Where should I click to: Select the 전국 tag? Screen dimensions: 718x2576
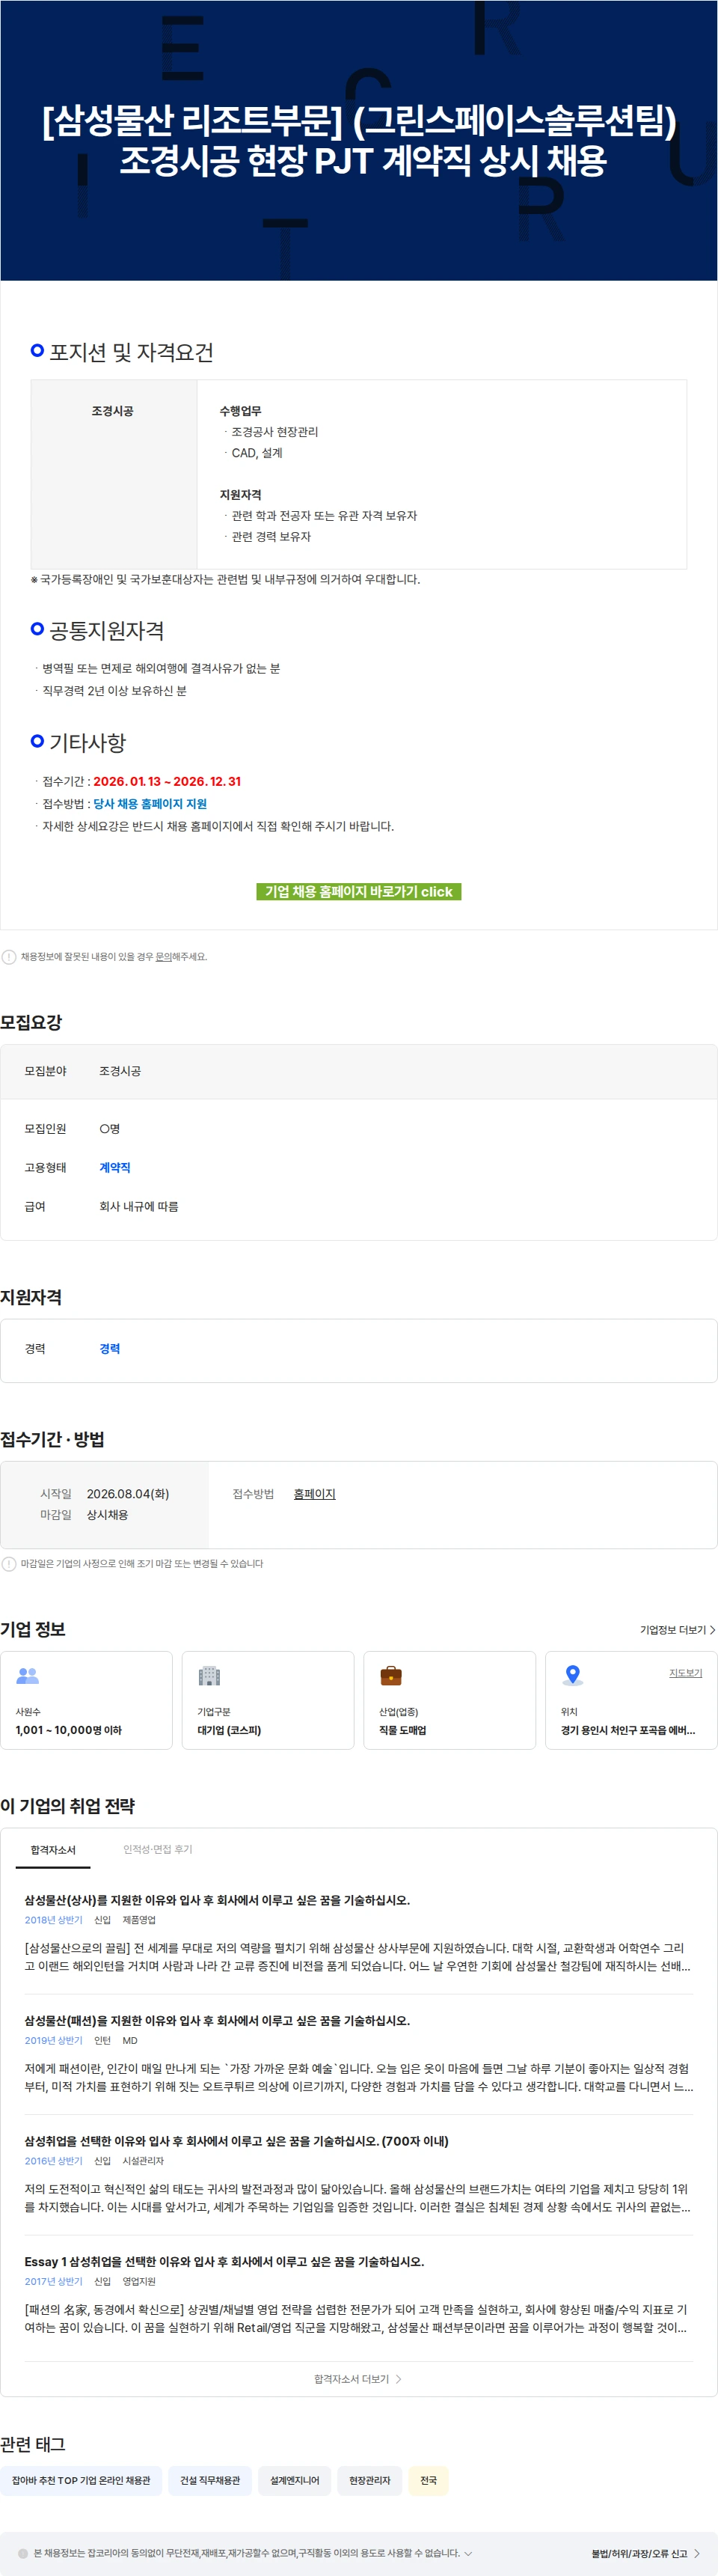click(x=428, y=2480)
